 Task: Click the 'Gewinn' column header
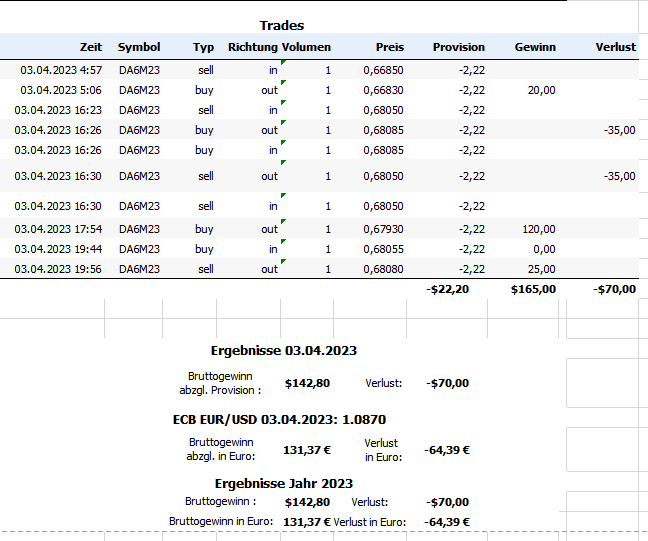[535, 47]
